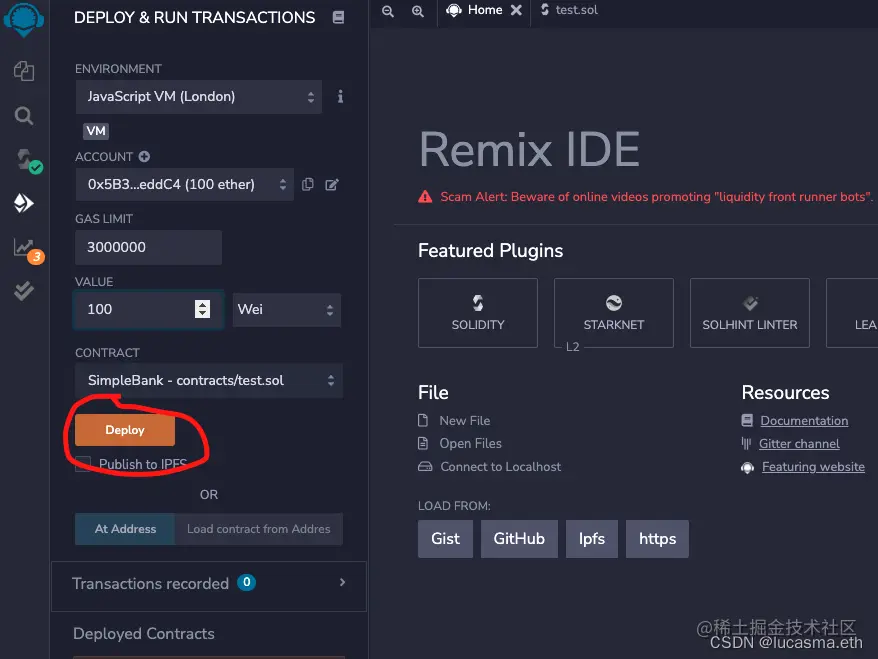The width and height of the screenshot is (878, 659).
Task: Open the Featuring website link
Action: point(813,466)
